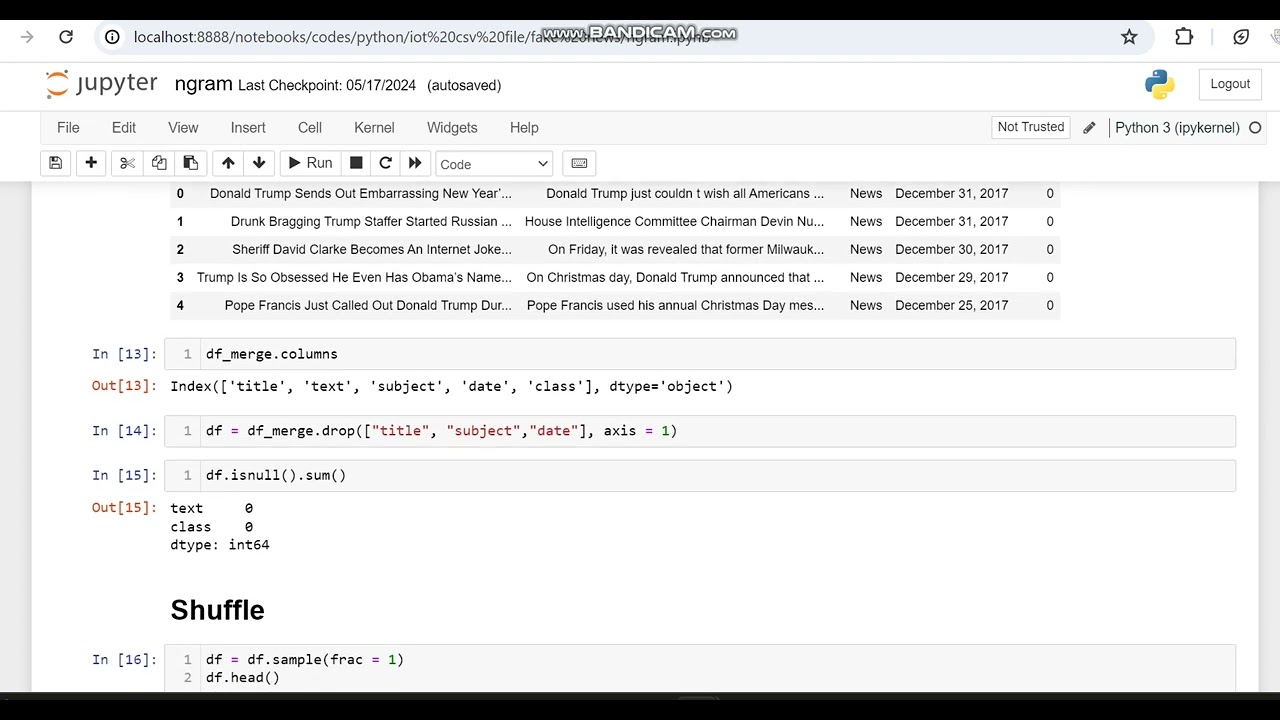The height and width of the screenshot is (720, 1280).
Task: Click the Last Checkpoint 05/17/2024 text
Action: click(x=327, y=85)
